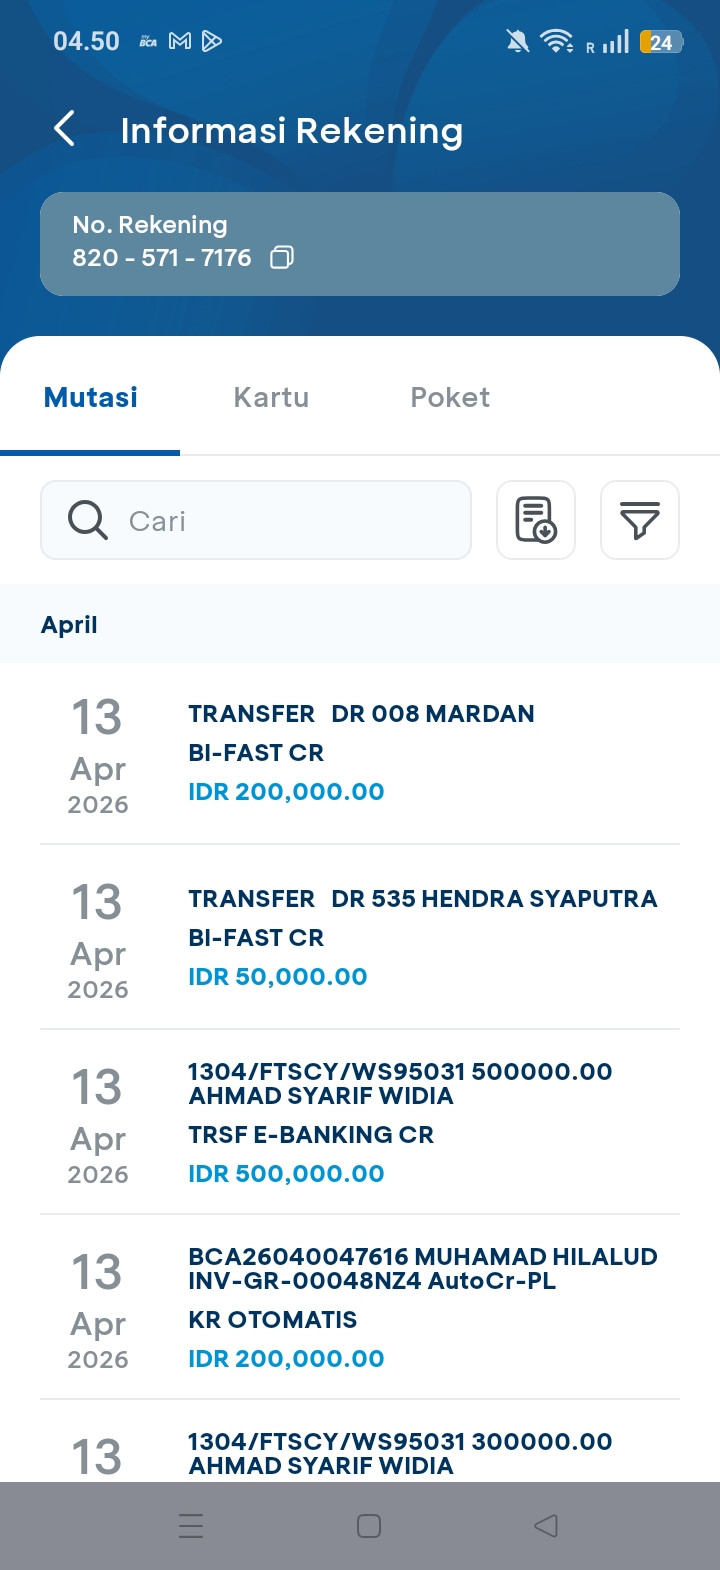720x1570 pixels.
Task: Switch to the Mutasi tab
Action: point(91,397)
